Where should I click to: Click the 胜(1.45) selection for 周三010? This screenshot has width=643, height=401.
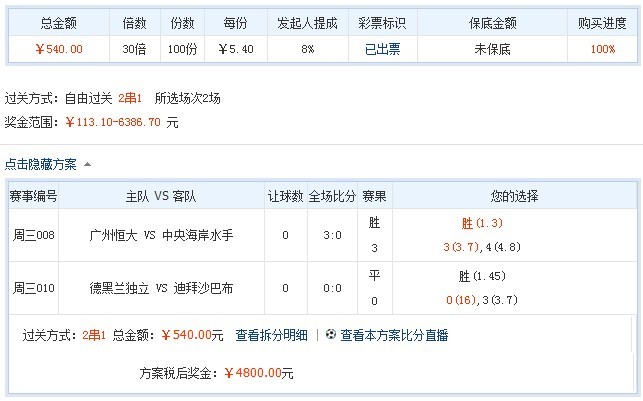point(482,276)
